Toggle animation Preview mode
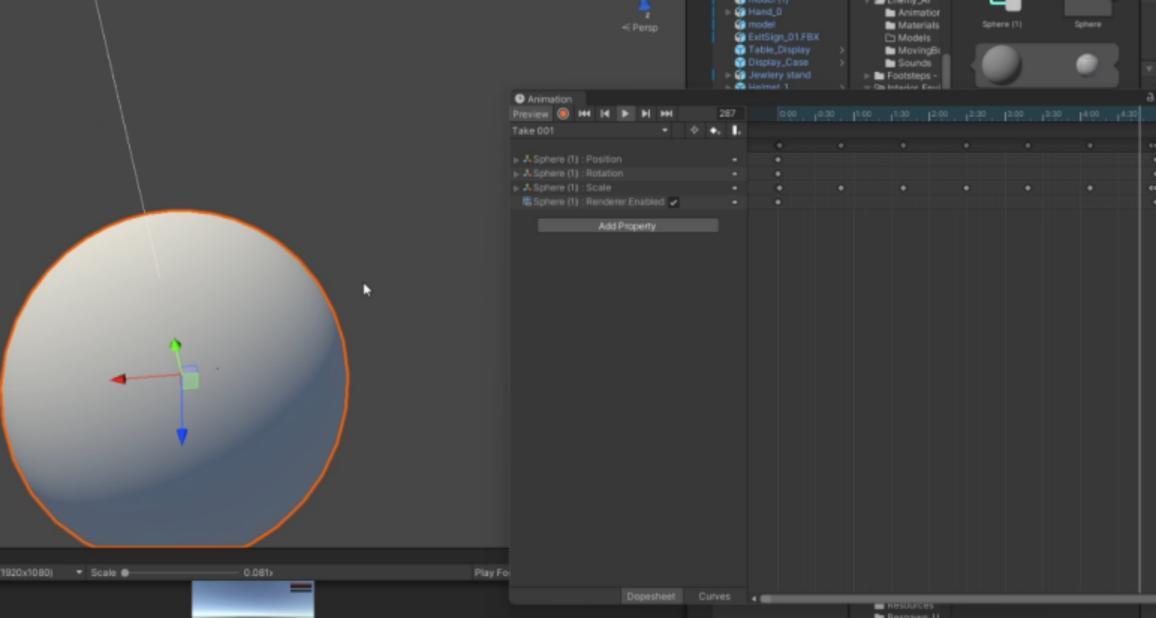This screenshot has height=618, width=1156. click(x=531, y=114)
